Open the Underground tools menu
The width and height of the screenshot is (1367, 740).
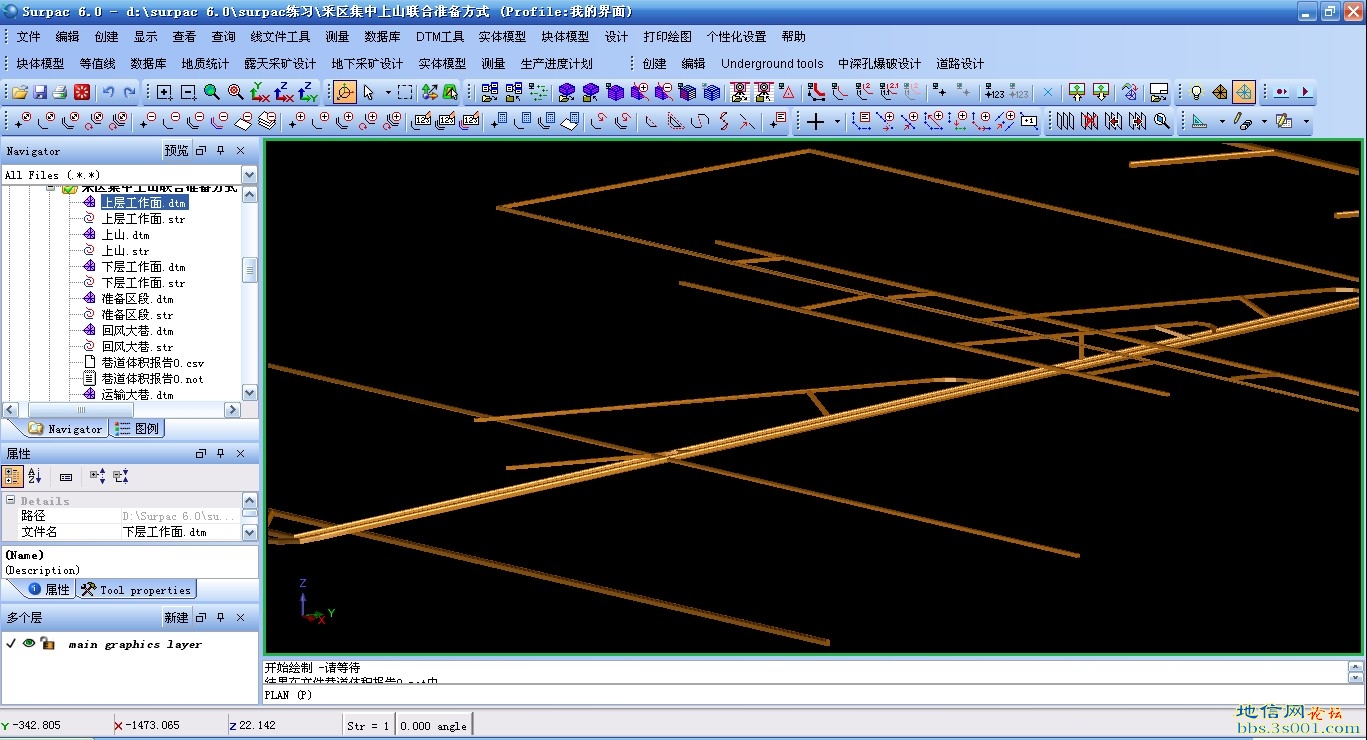click(x=772, y=63)
